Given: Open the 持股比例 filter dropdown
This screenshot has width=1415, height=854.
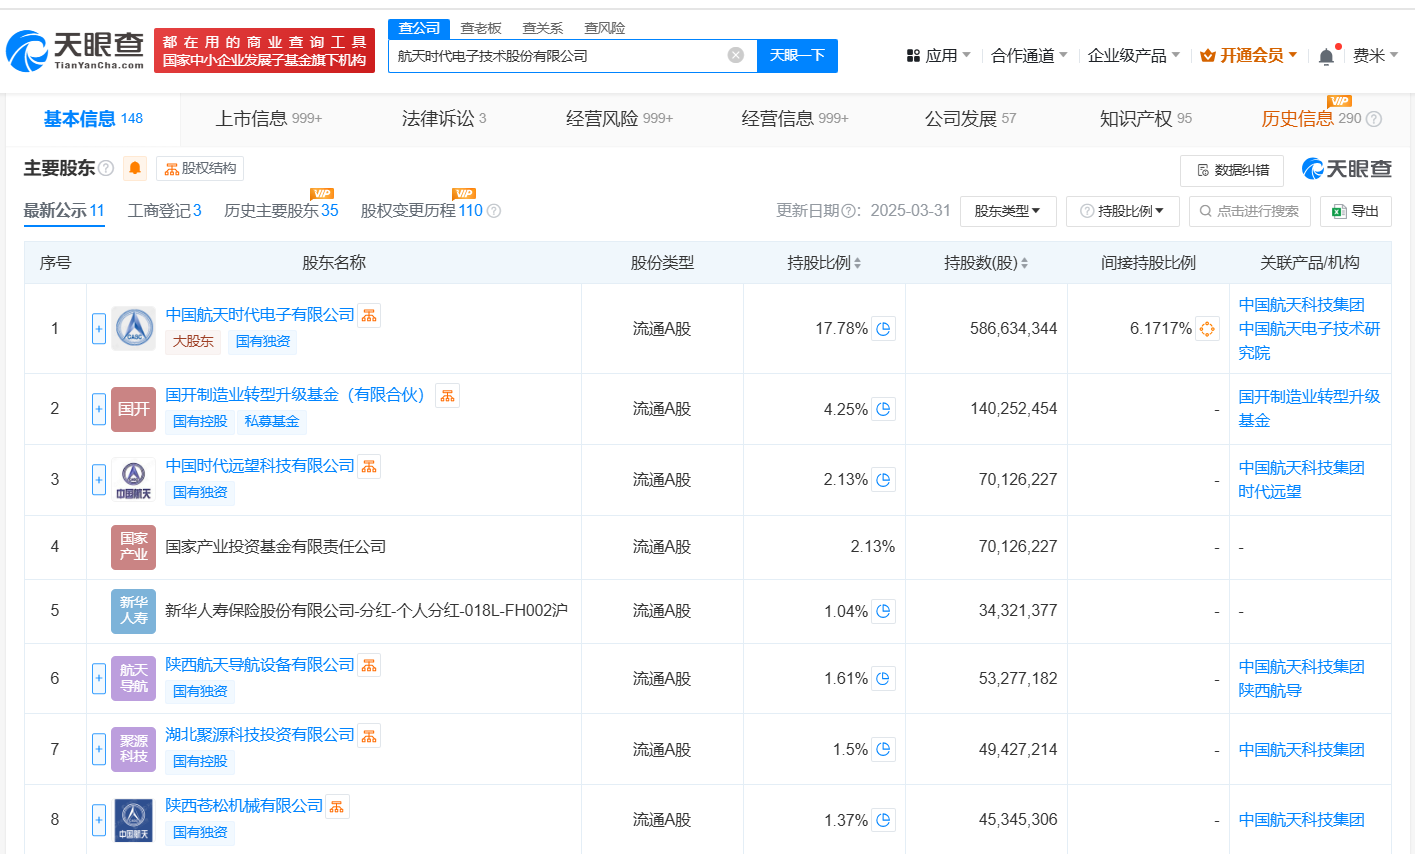Looking at the screenshot, I should point(1122,211).
